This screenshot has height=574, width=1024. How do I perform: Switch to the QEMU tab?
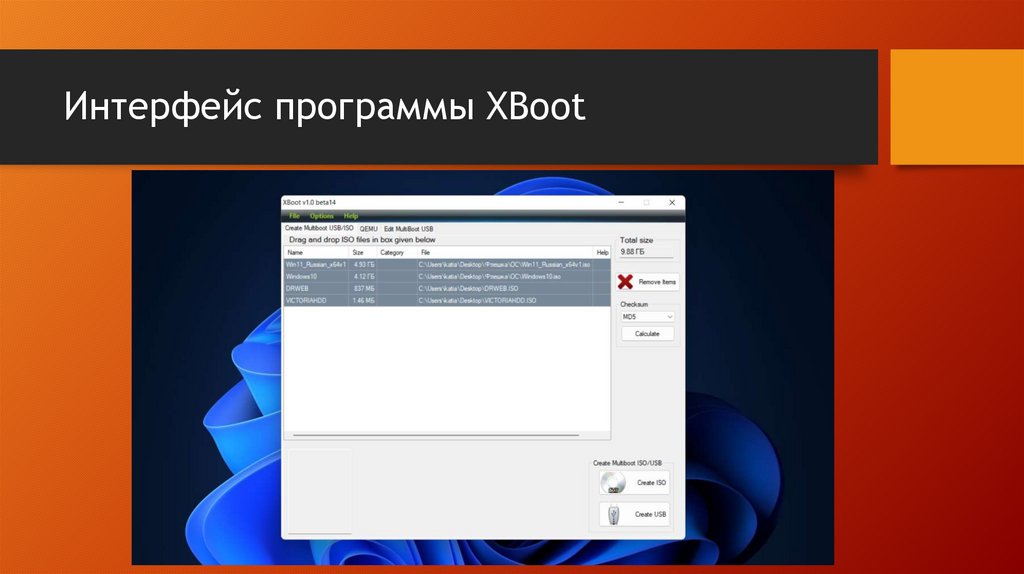[x=368, y=229]
